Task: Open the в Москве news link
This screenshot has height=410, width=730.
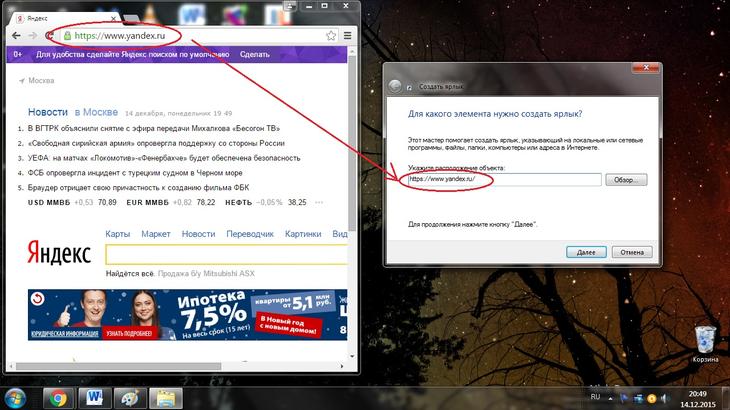Action: coord(96,112)
